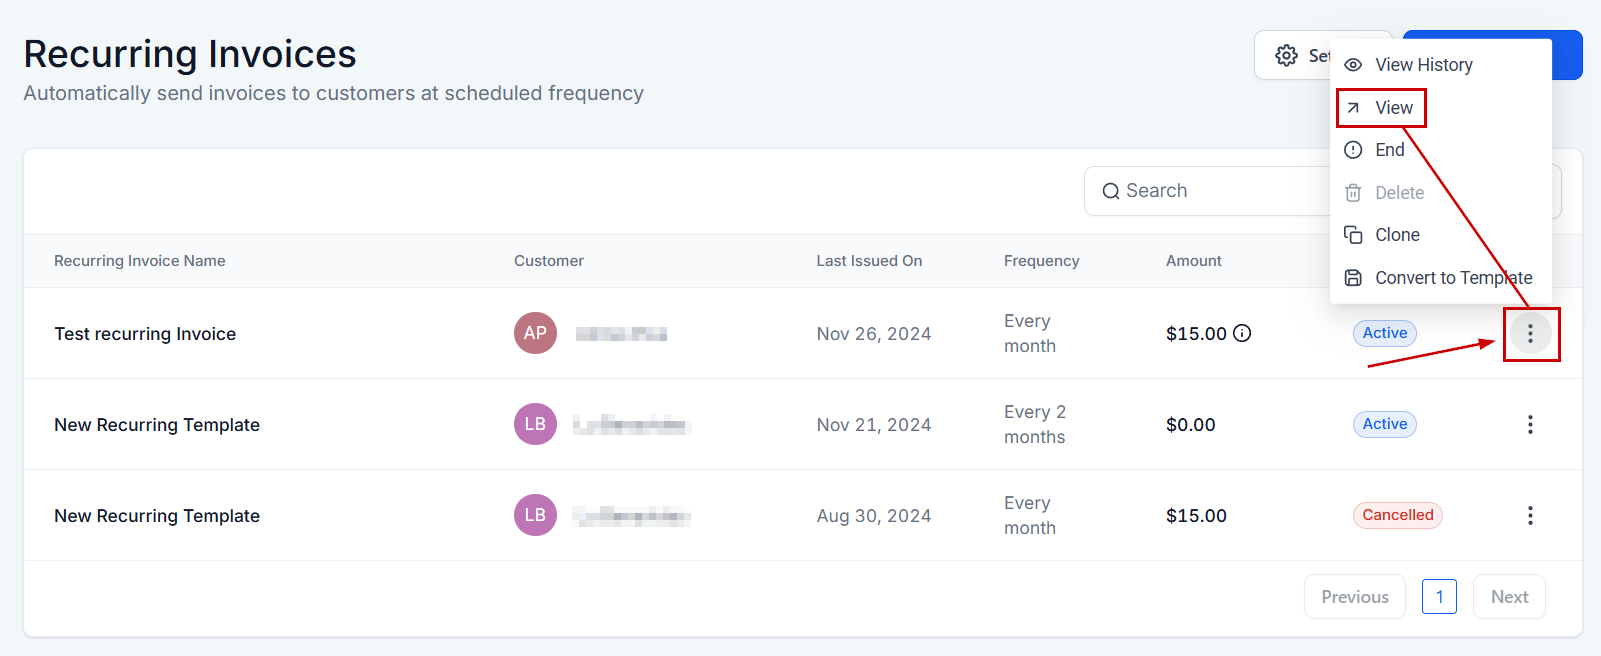Go to the Previous page
This screenshot has height=656, width=1601.
click(x=1355, y=597)
